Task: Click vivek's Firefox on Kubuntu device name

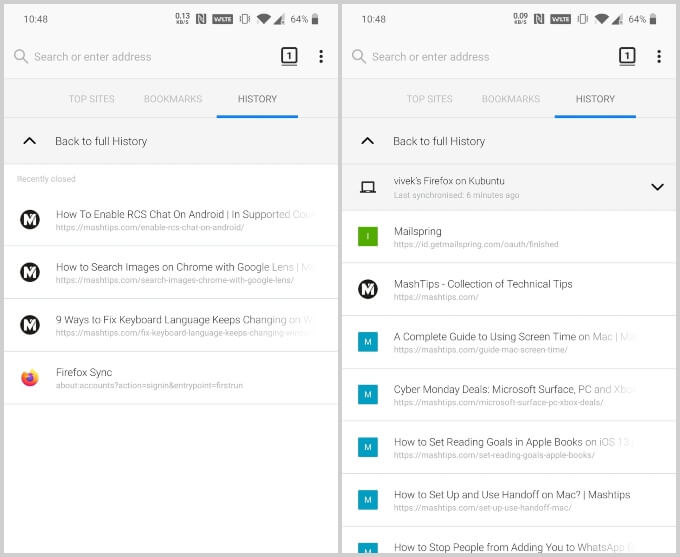Action: pyautogui.click(x=449, y=181)
